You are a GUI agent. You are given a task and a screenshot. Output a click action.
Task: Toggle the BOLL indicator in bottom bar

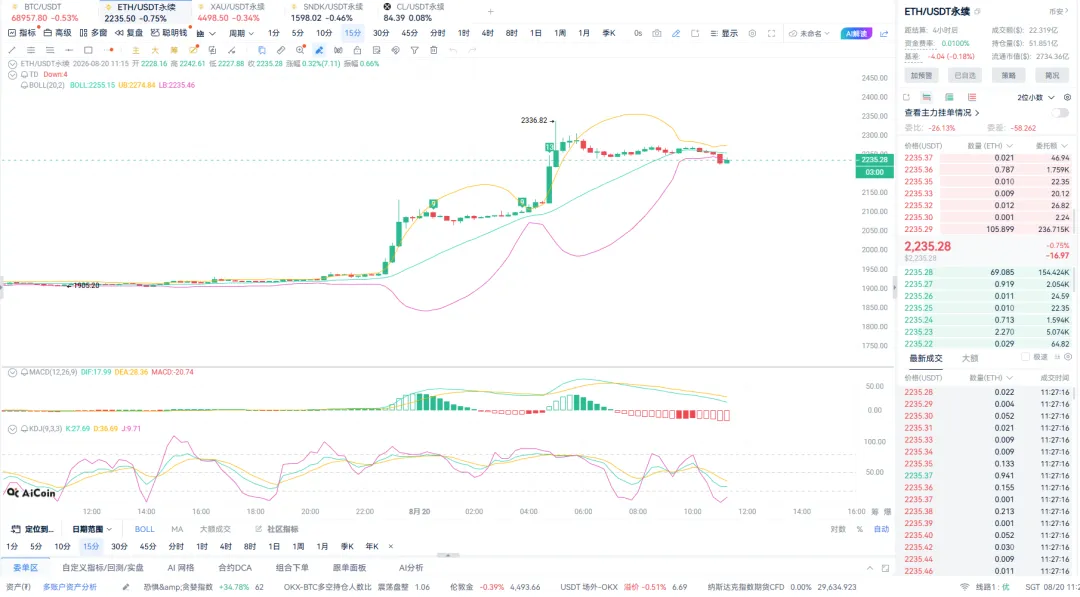[145, 529]
